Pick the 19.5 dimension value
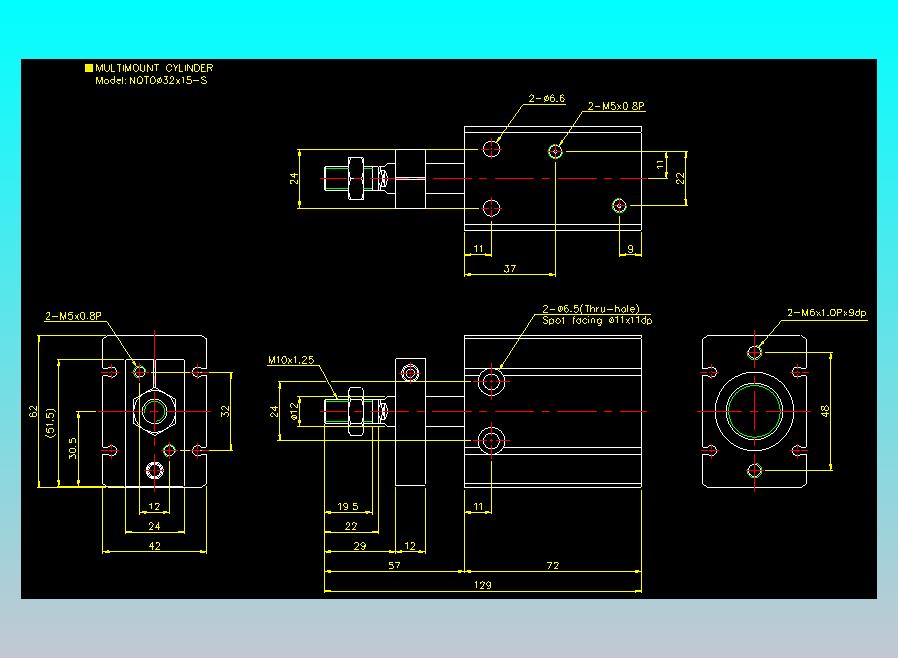898x658 pixels. point(348,506)
